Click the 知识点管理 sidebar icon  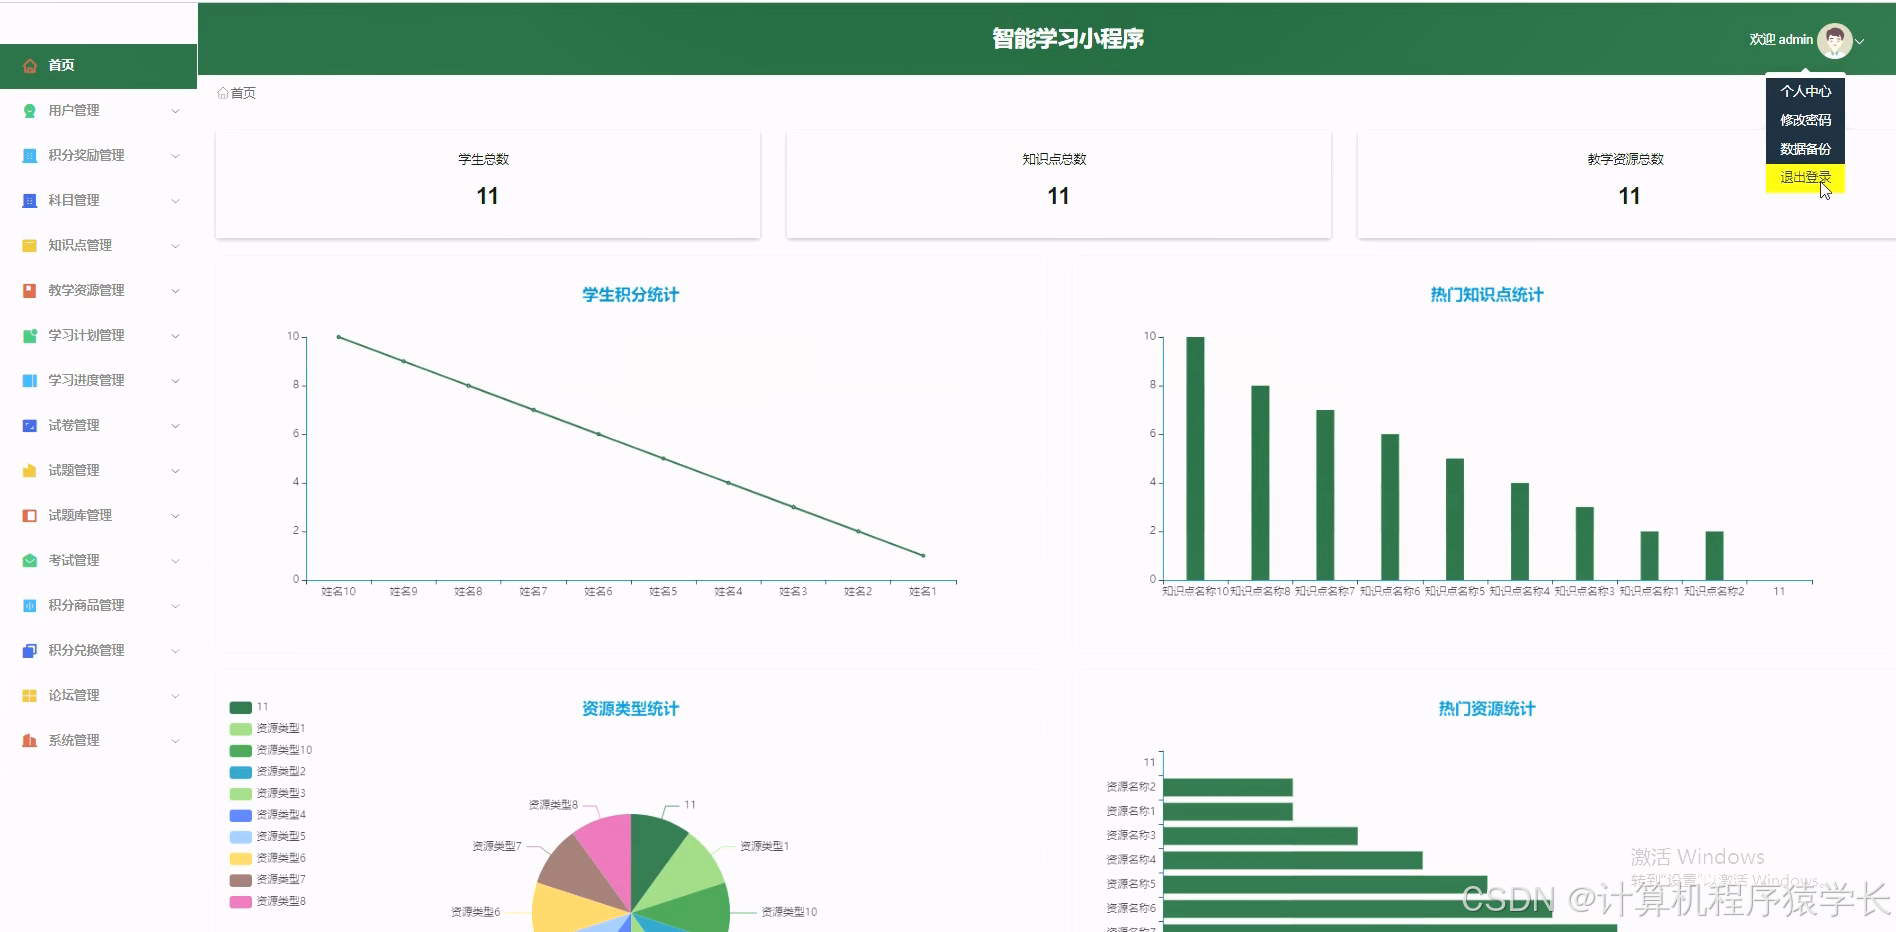[30, 245]
